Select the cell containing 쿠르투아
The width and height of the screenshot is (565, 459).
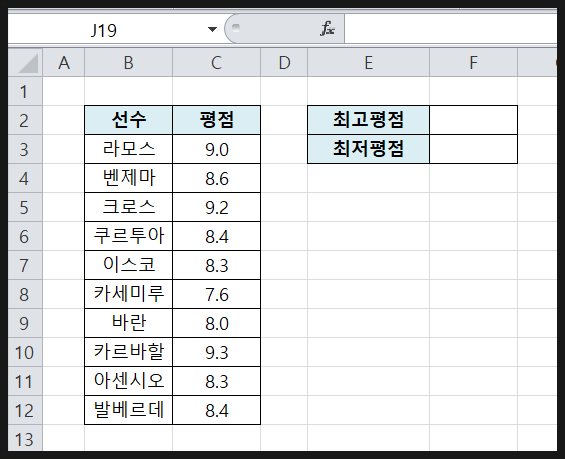(x=129, y=236)
